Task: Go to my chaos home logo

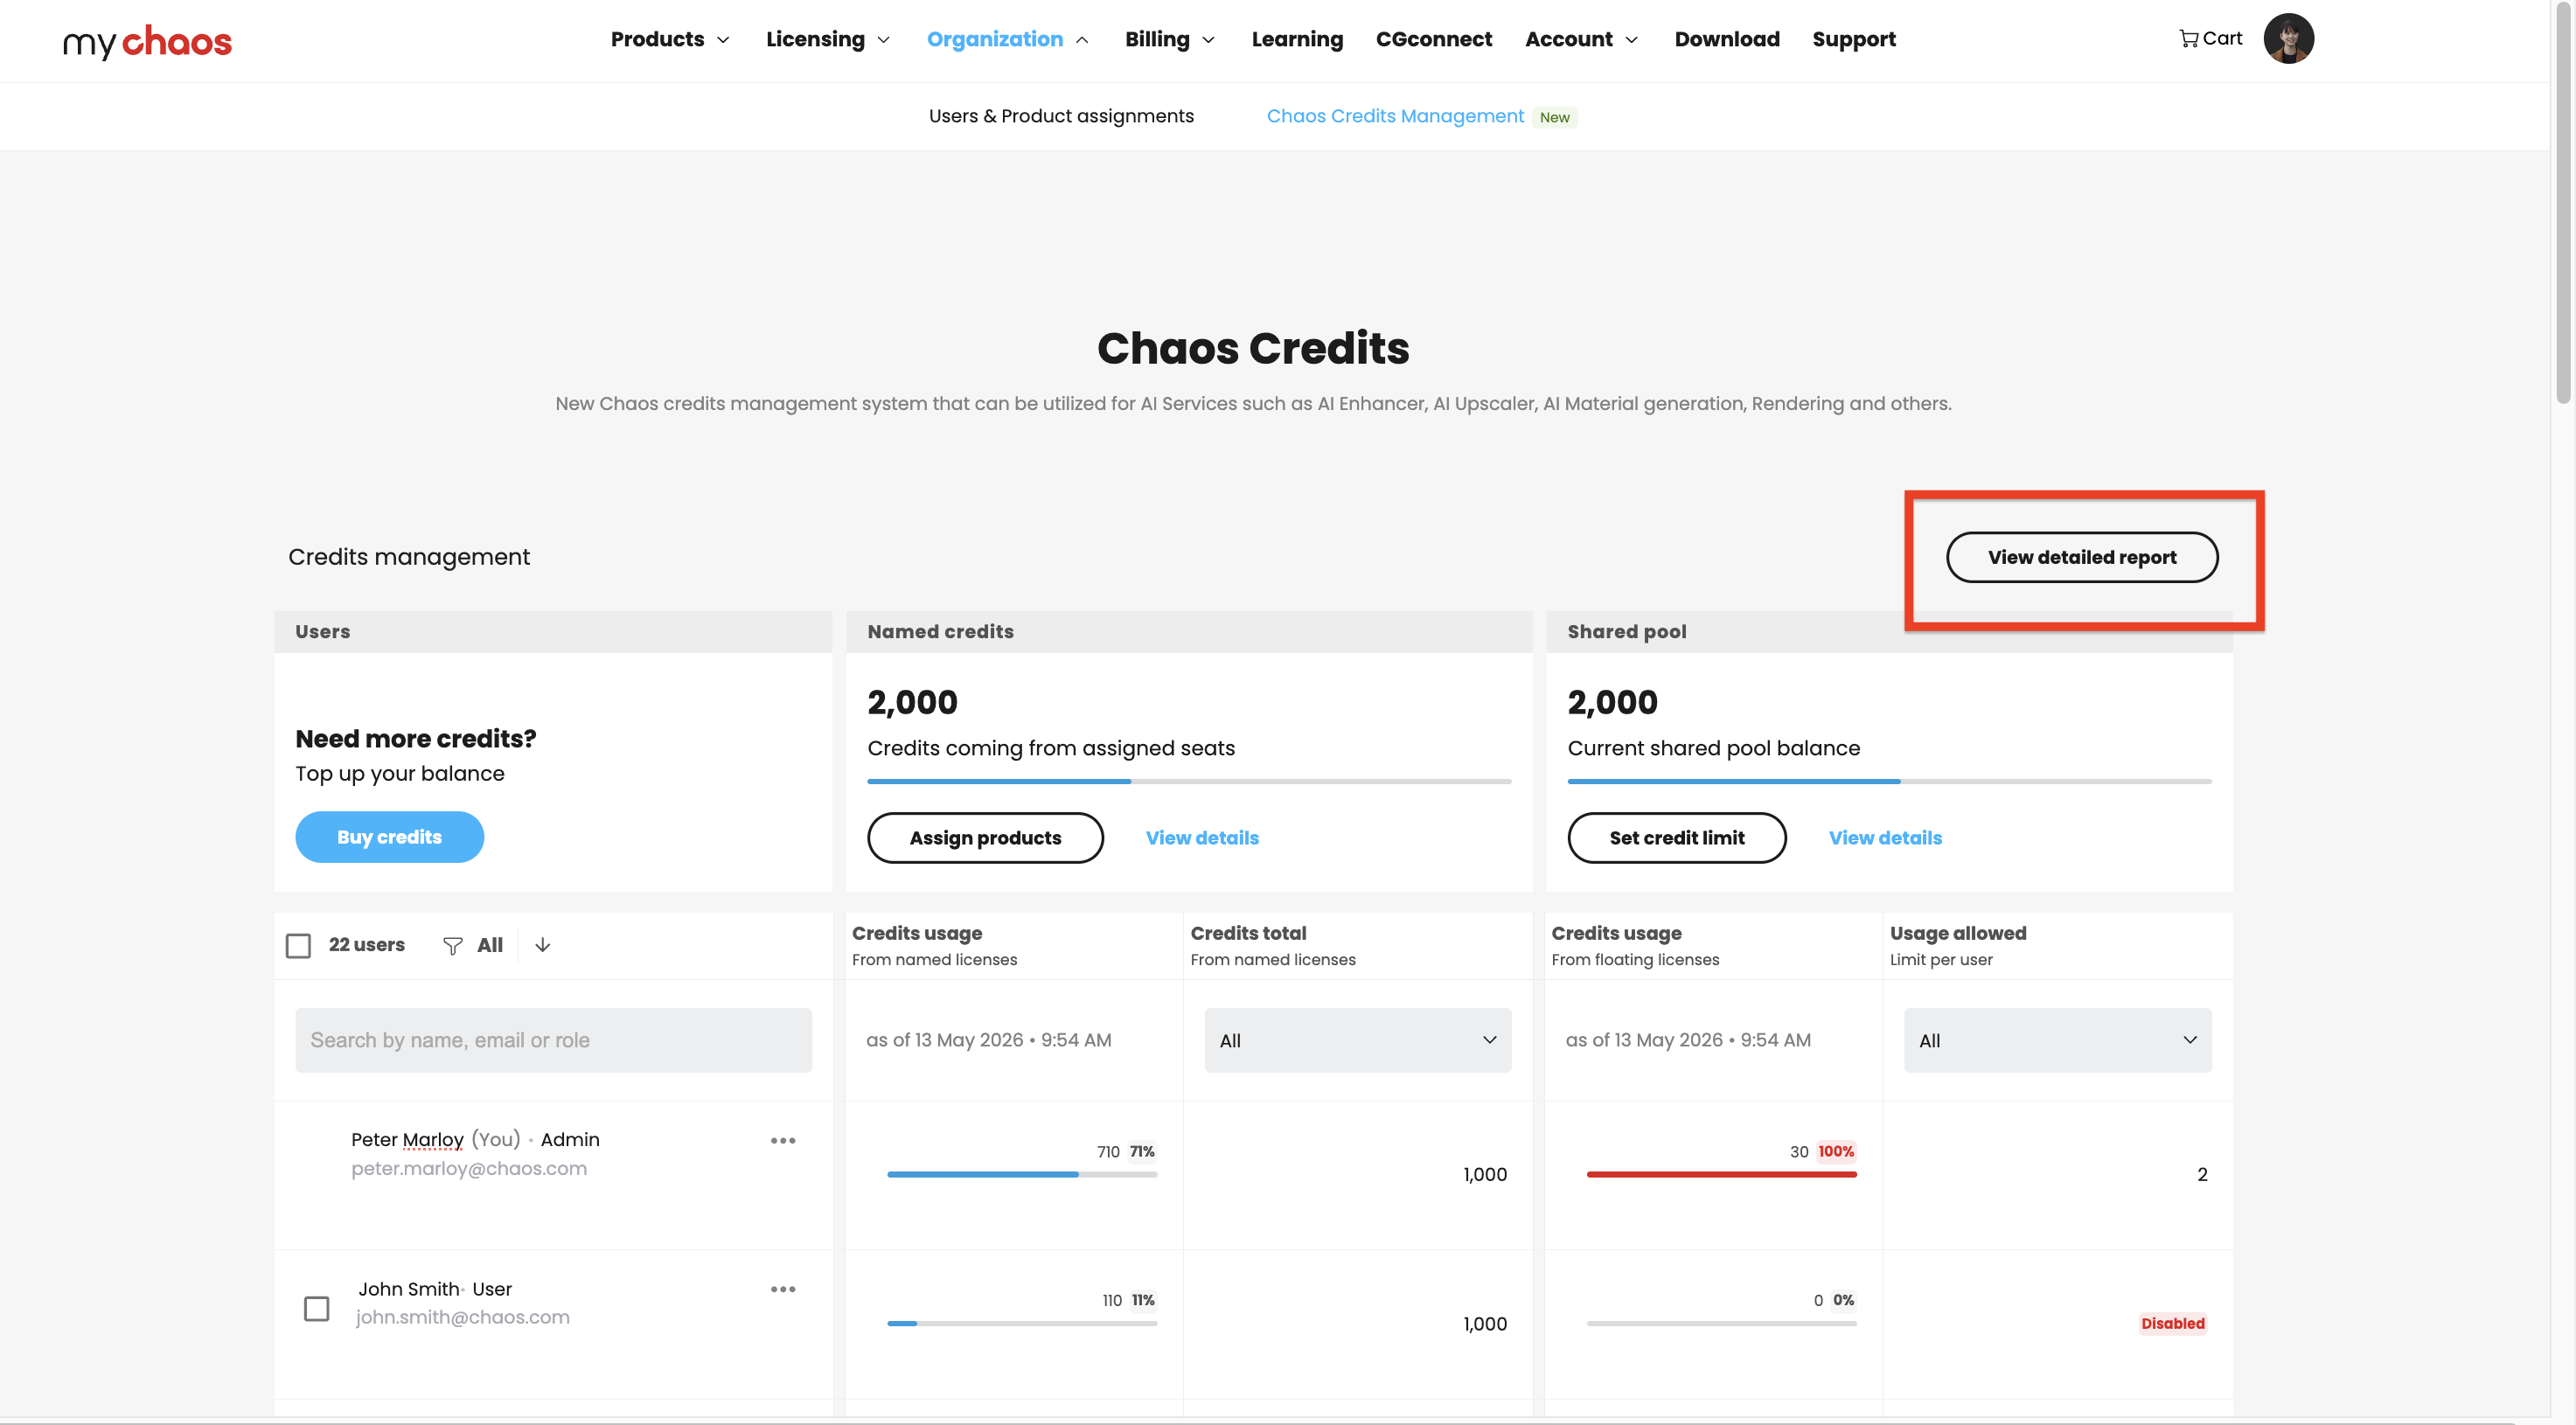Action: pyautogui.click(x=147, y=41)
